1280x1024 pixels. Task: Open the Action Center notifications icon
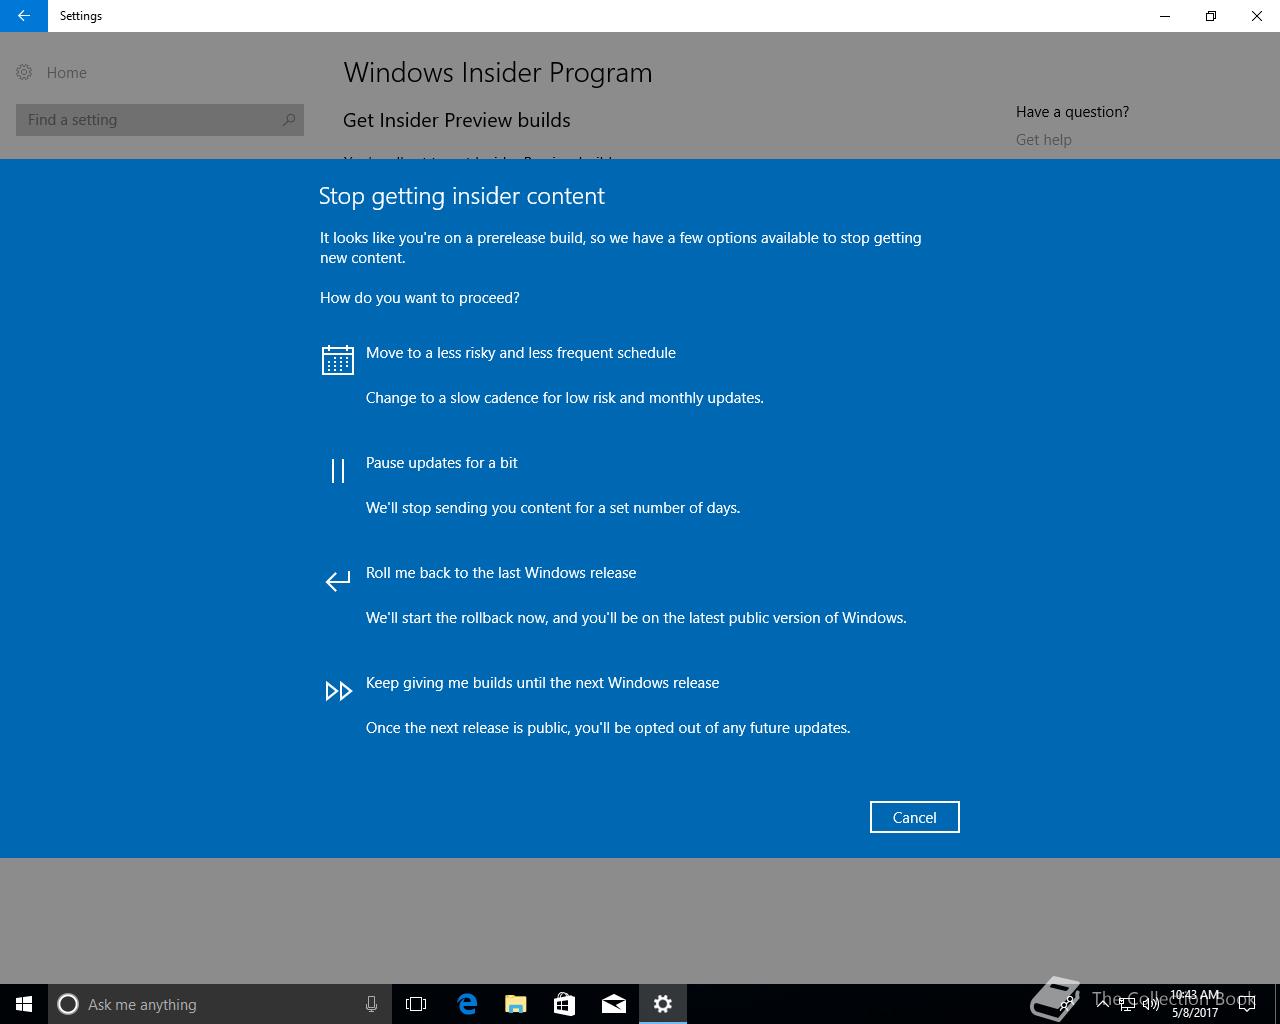click(1247, 1004)
